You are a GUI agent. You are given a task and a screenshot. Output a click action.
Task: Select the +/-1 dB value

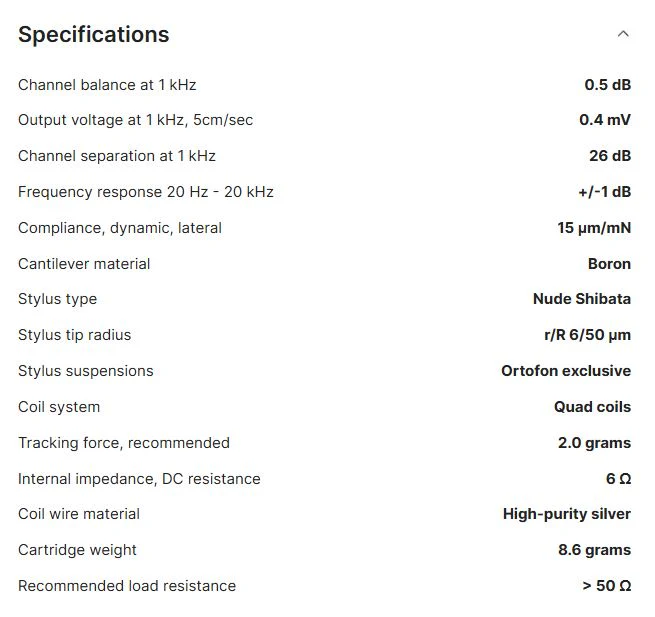(x=604, y=192)
